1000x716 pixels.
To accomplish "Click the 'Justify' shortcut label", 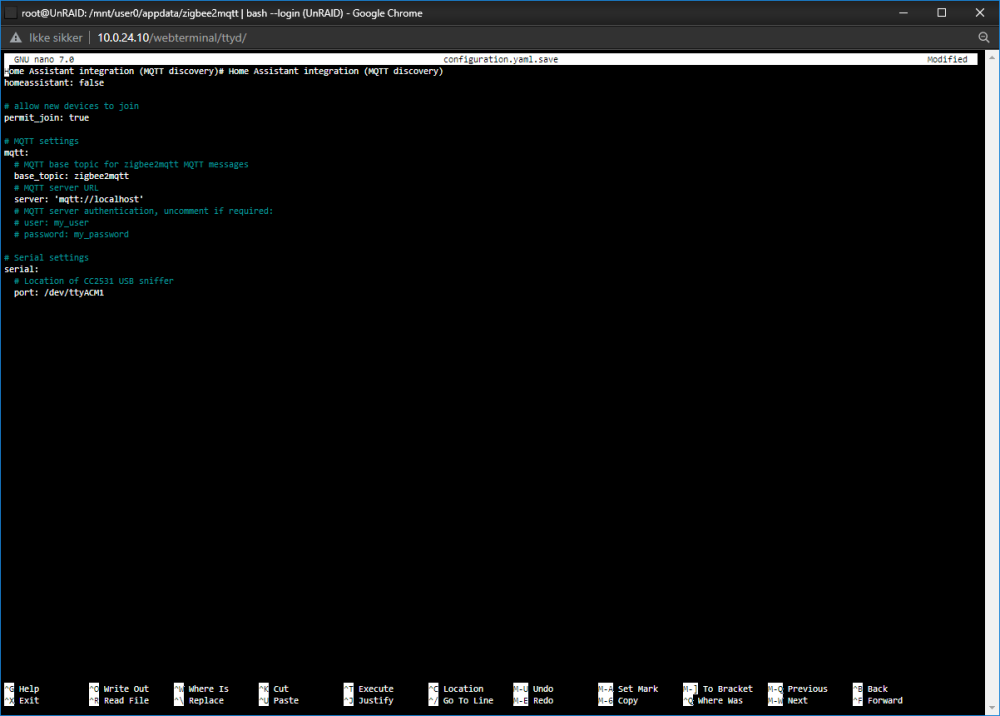I will pos(376,700).
